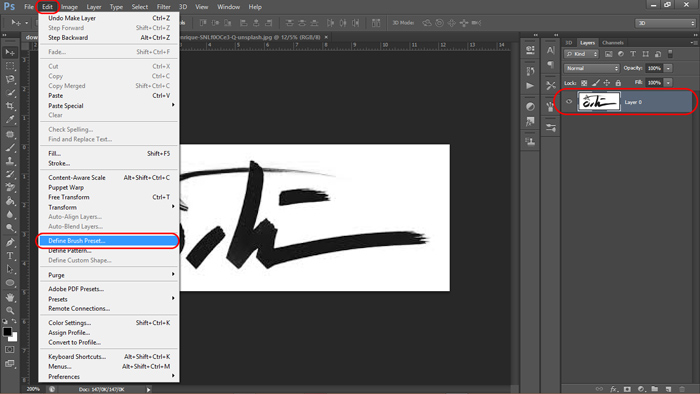Select the History Brush tool
The image size is (700, 394).
[10, 174]
